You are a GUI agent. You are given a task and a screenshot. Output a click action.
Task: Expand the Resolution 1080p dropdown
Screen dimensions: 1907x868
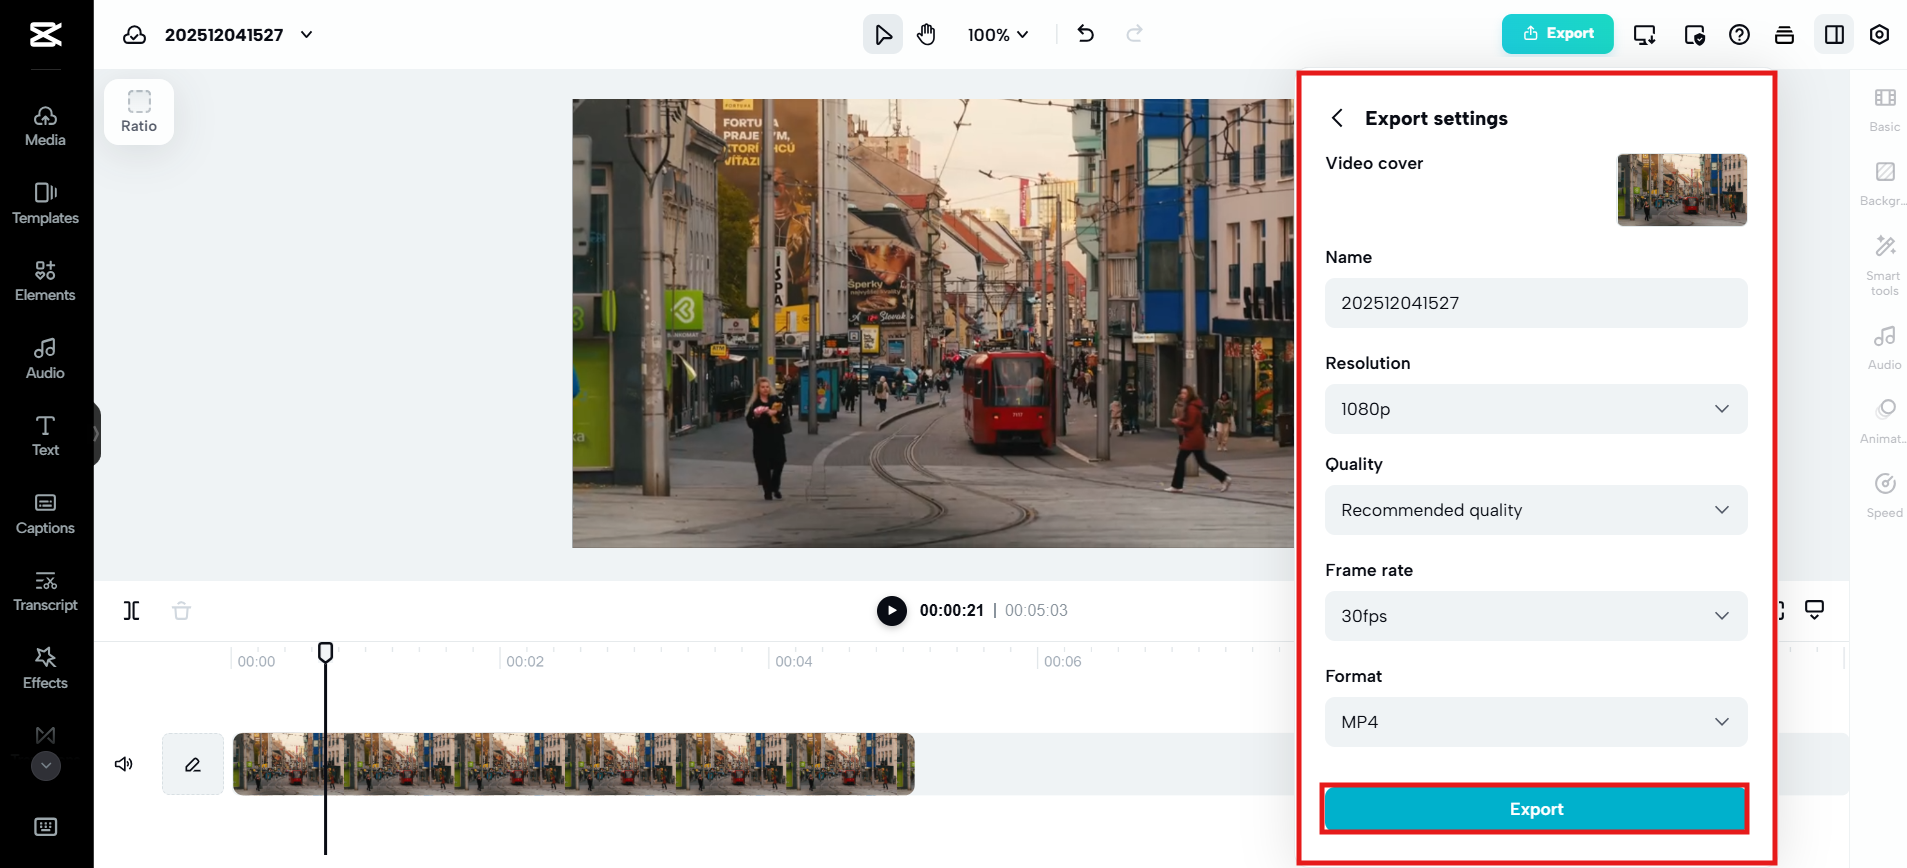pyautogui.click(x=1535, y=409)
